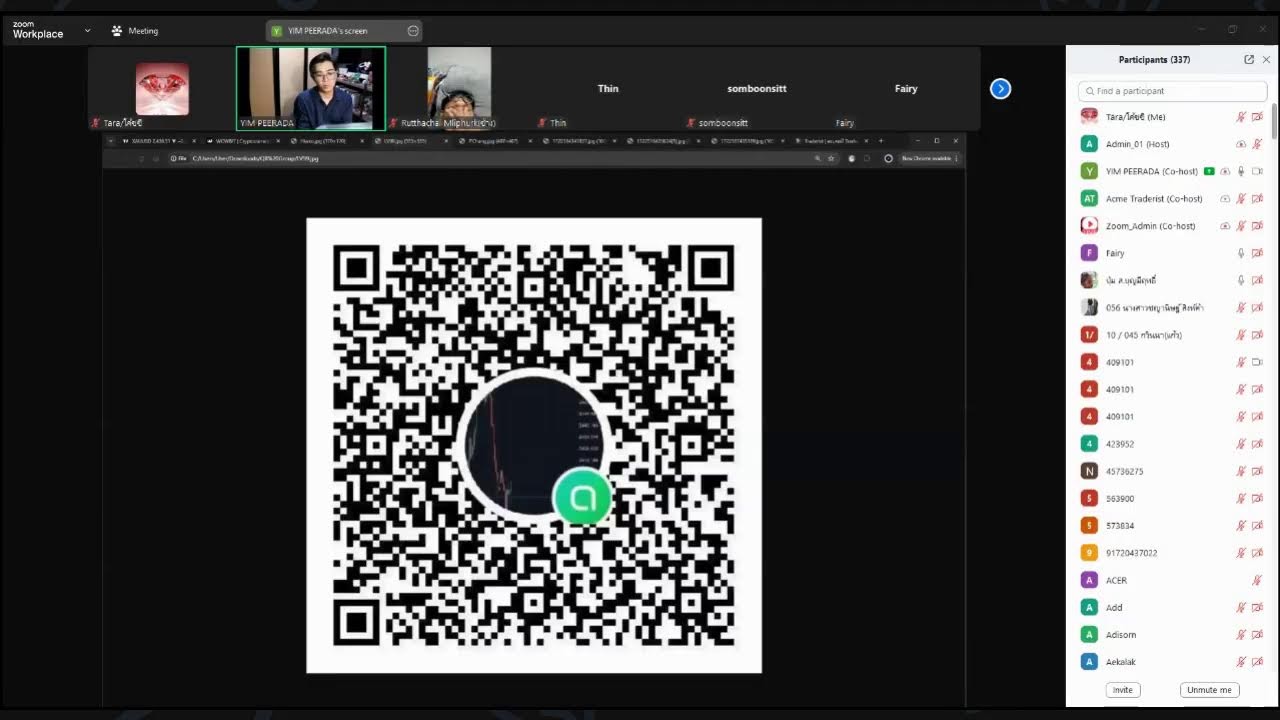Click the camera-off icon for Zoom_Admin
Viewport: 1280px width, 720px height.
pyautogui.click(x=1257, y=226)
